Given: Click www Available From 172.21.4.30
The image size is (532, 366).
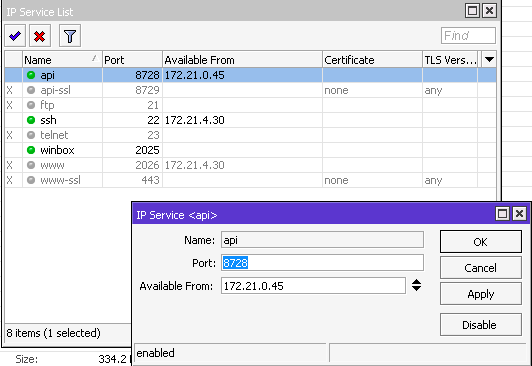Looking at the screenshot, I should pyautogui.click(x=194, y=165).
